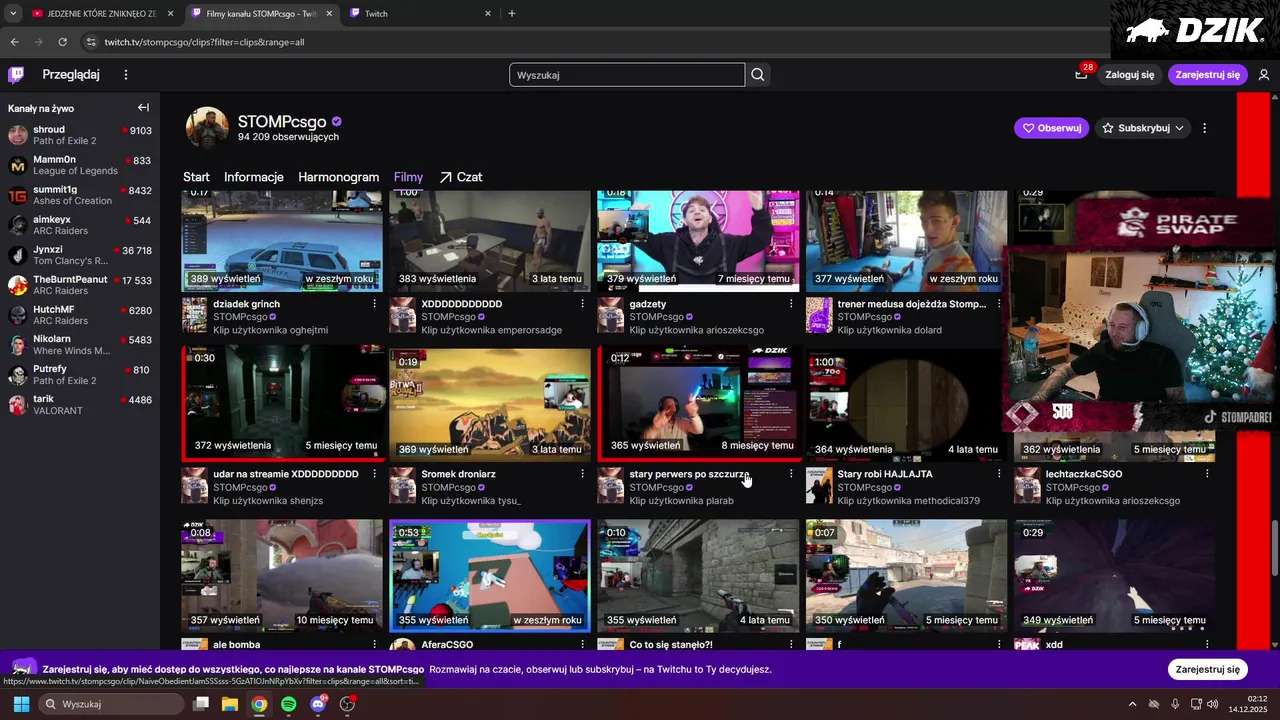Switch to the Start channel tab

point(196,177)
